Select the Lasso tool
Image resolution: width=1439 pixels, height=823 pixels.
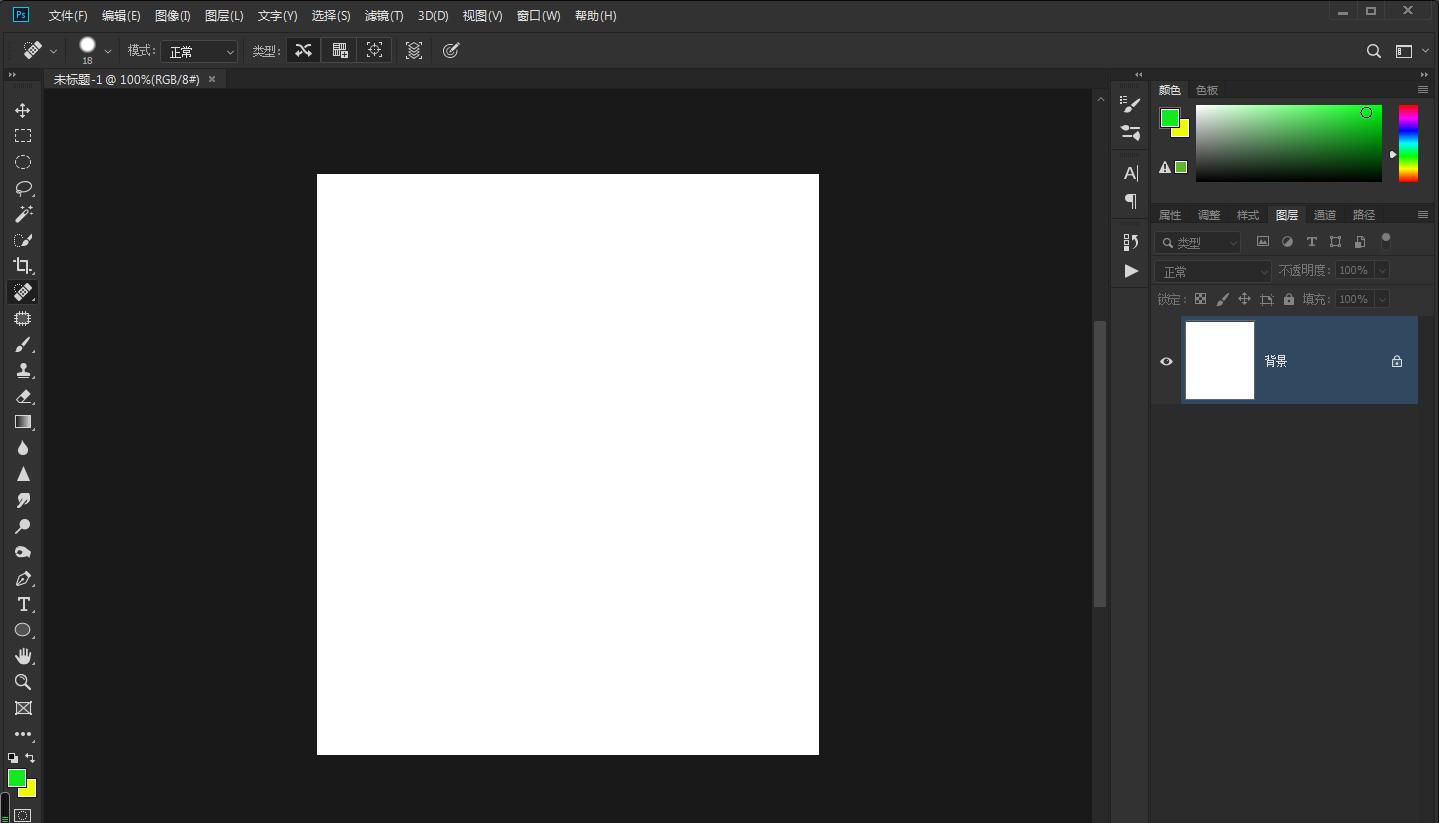pyautogui.click(x=23, y=188)
